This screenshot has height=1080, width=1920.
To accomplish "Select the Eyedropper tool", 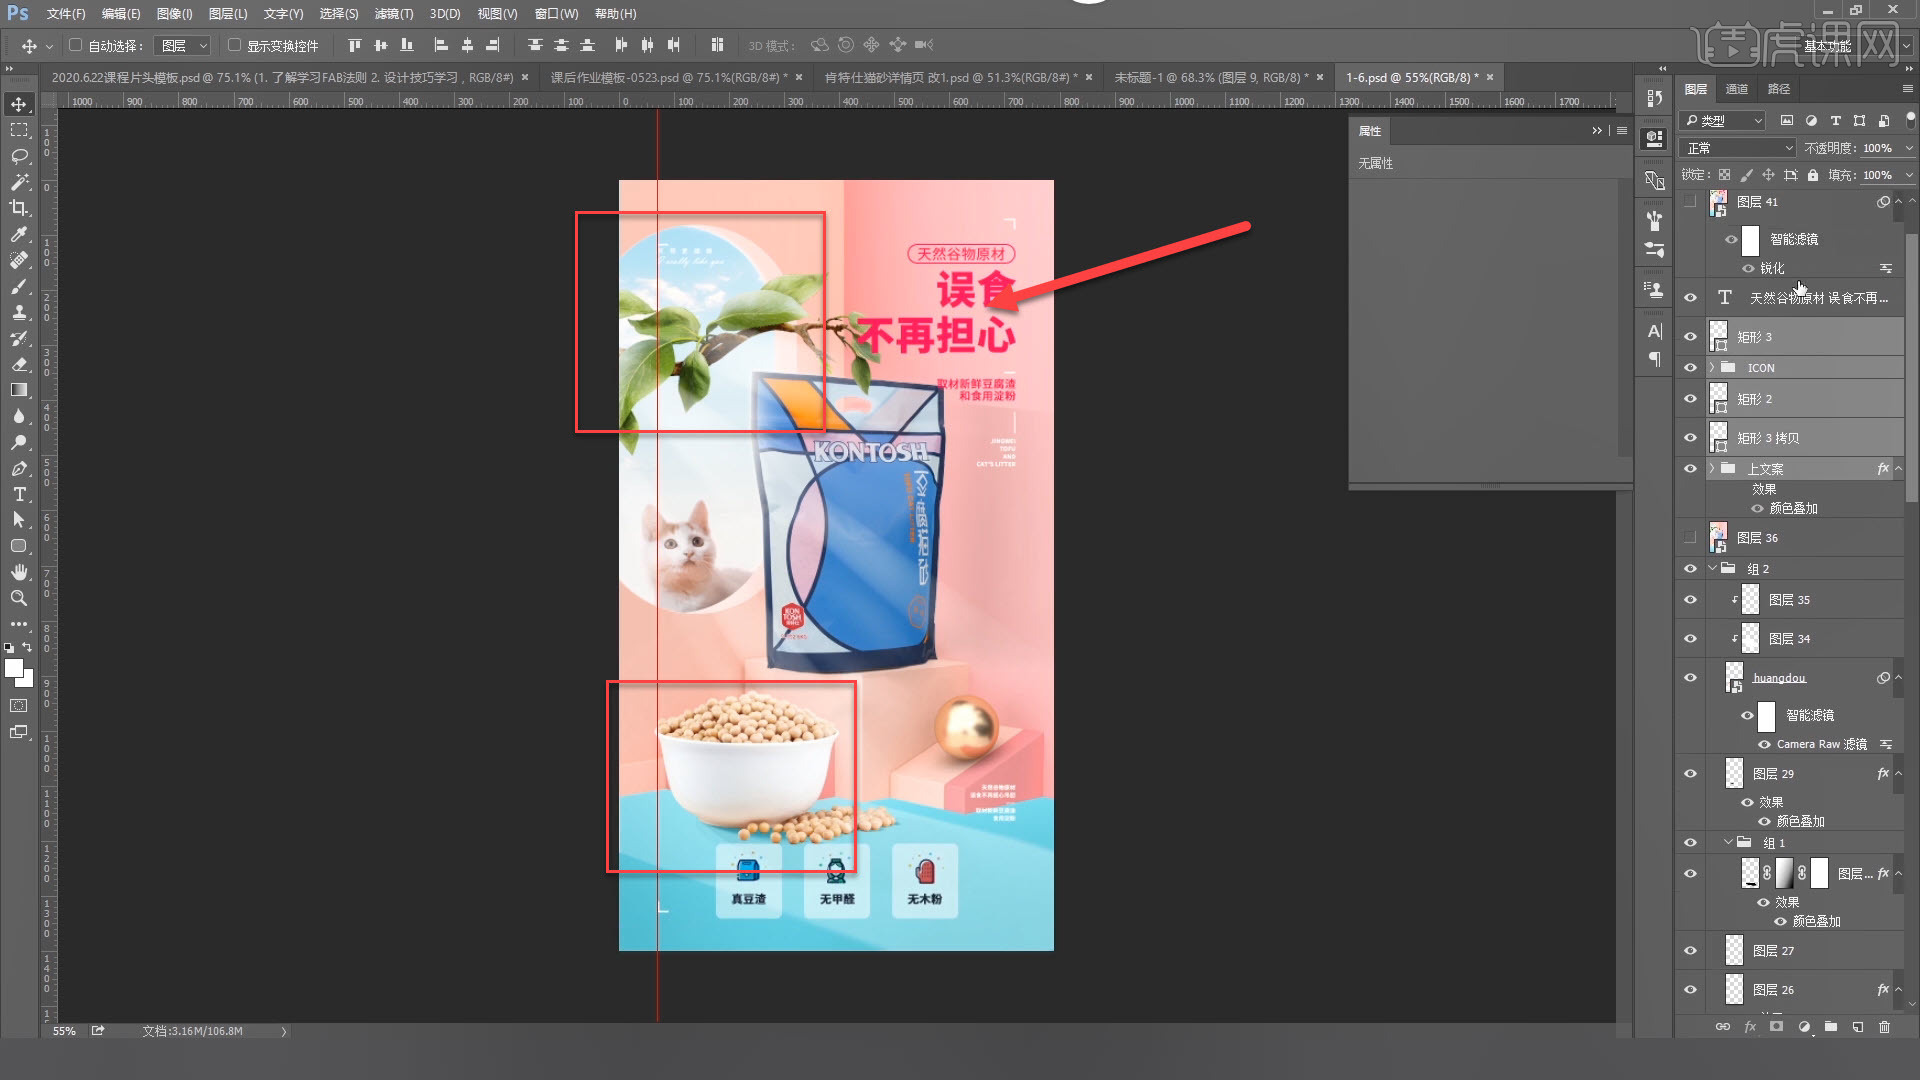I will click(x=19, y=234).
